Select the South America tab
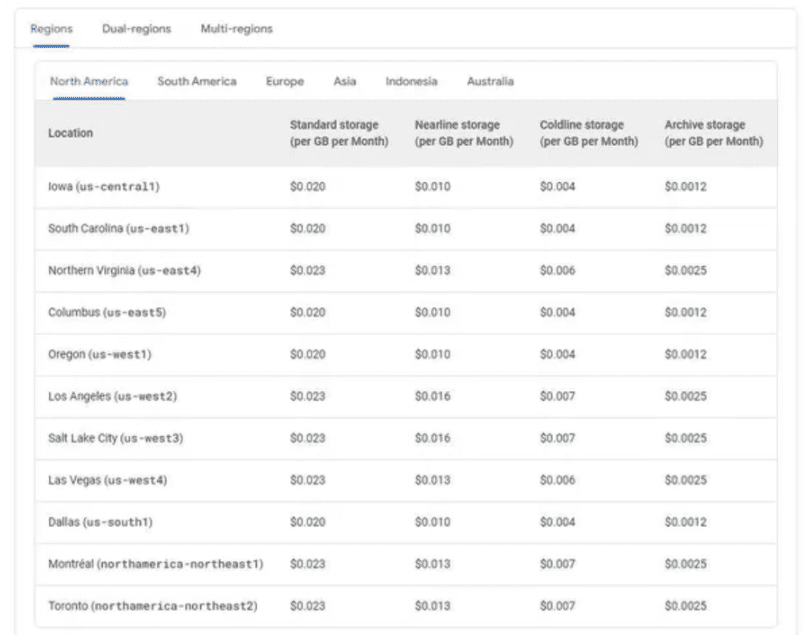This screenshot has height=637, width=807. click(197, 81)
